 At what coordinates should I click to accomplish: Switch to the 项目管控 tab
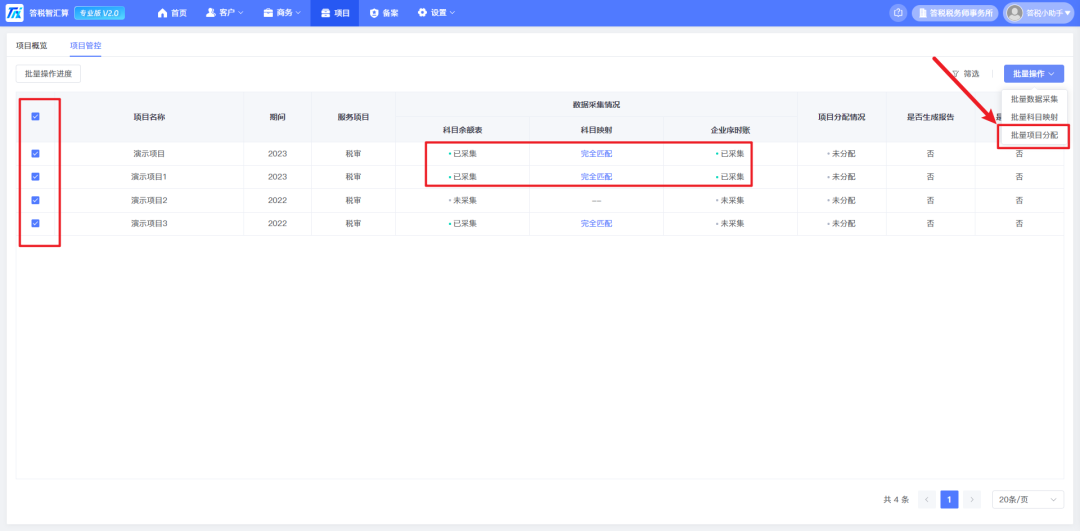point(85,45)
